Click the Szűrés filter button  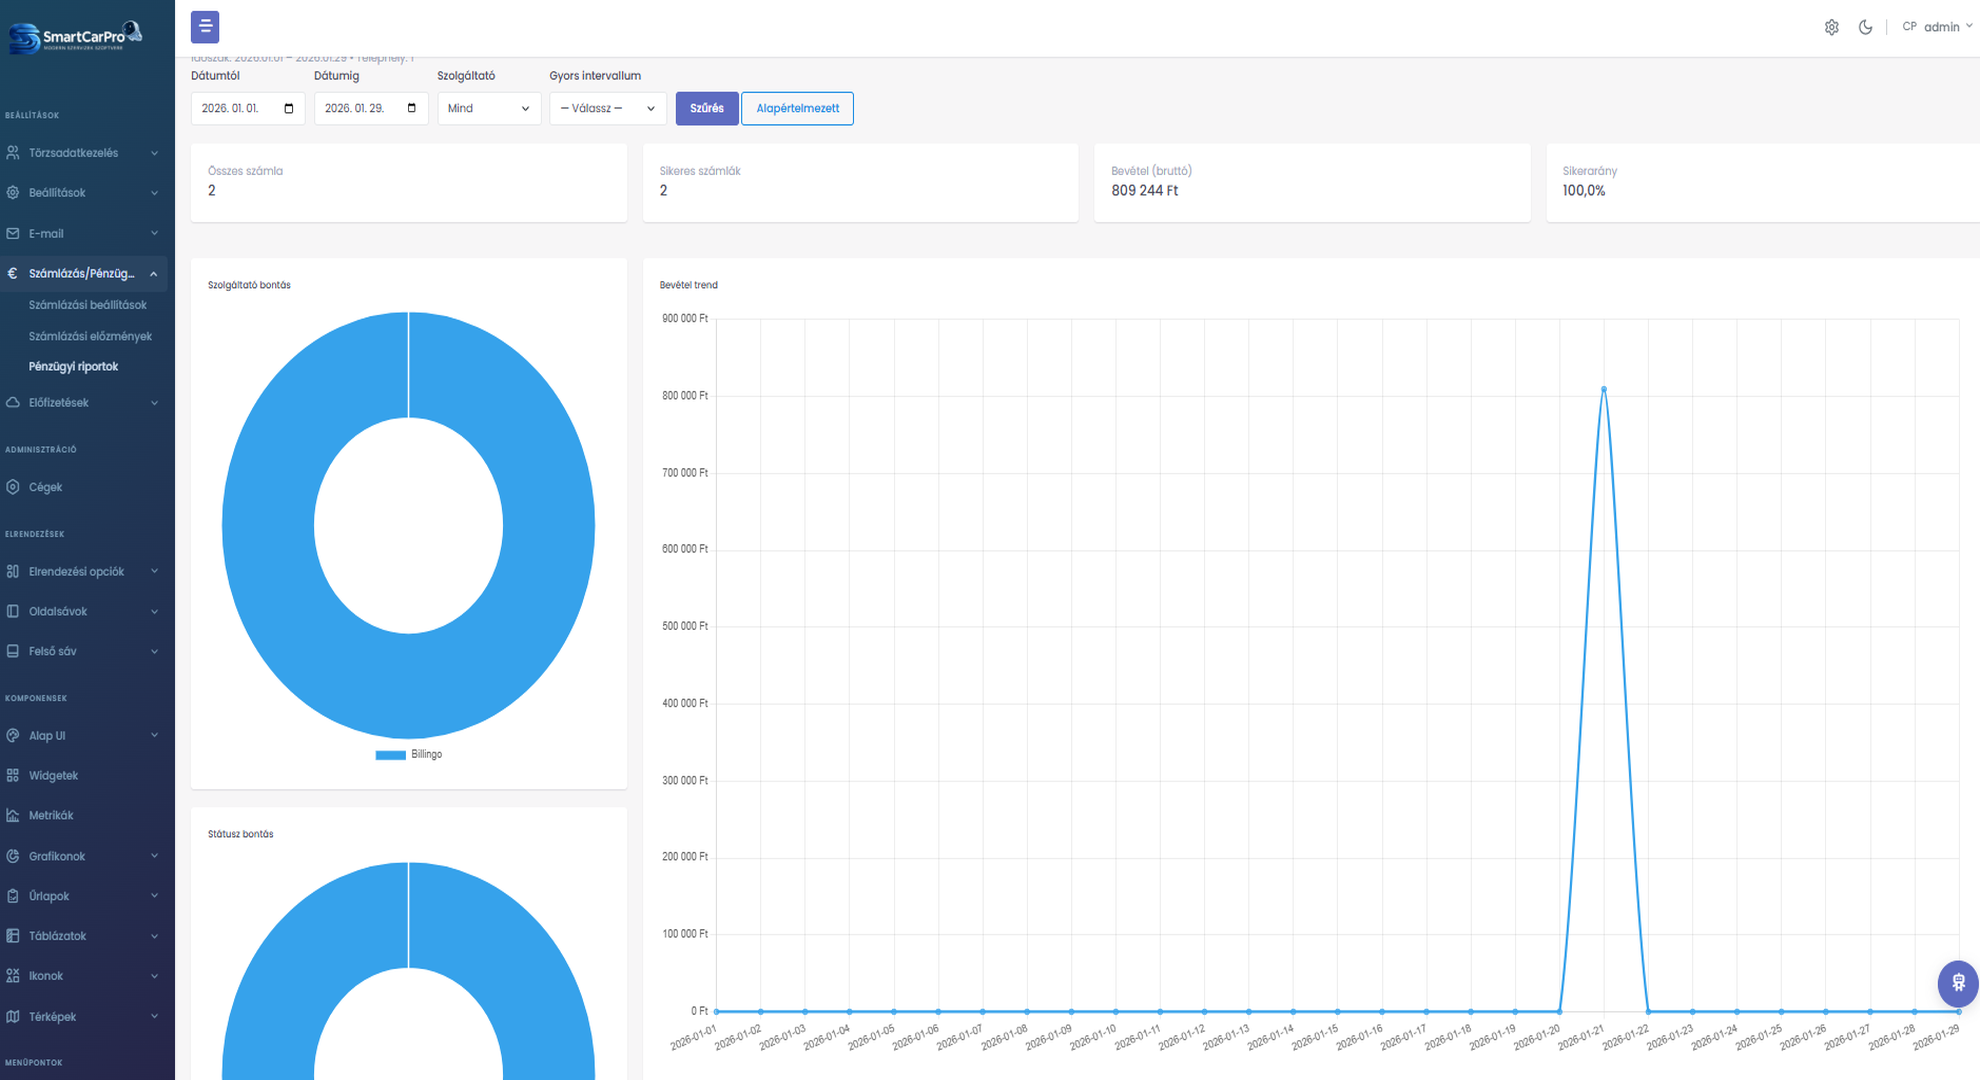tap(706, 108)
